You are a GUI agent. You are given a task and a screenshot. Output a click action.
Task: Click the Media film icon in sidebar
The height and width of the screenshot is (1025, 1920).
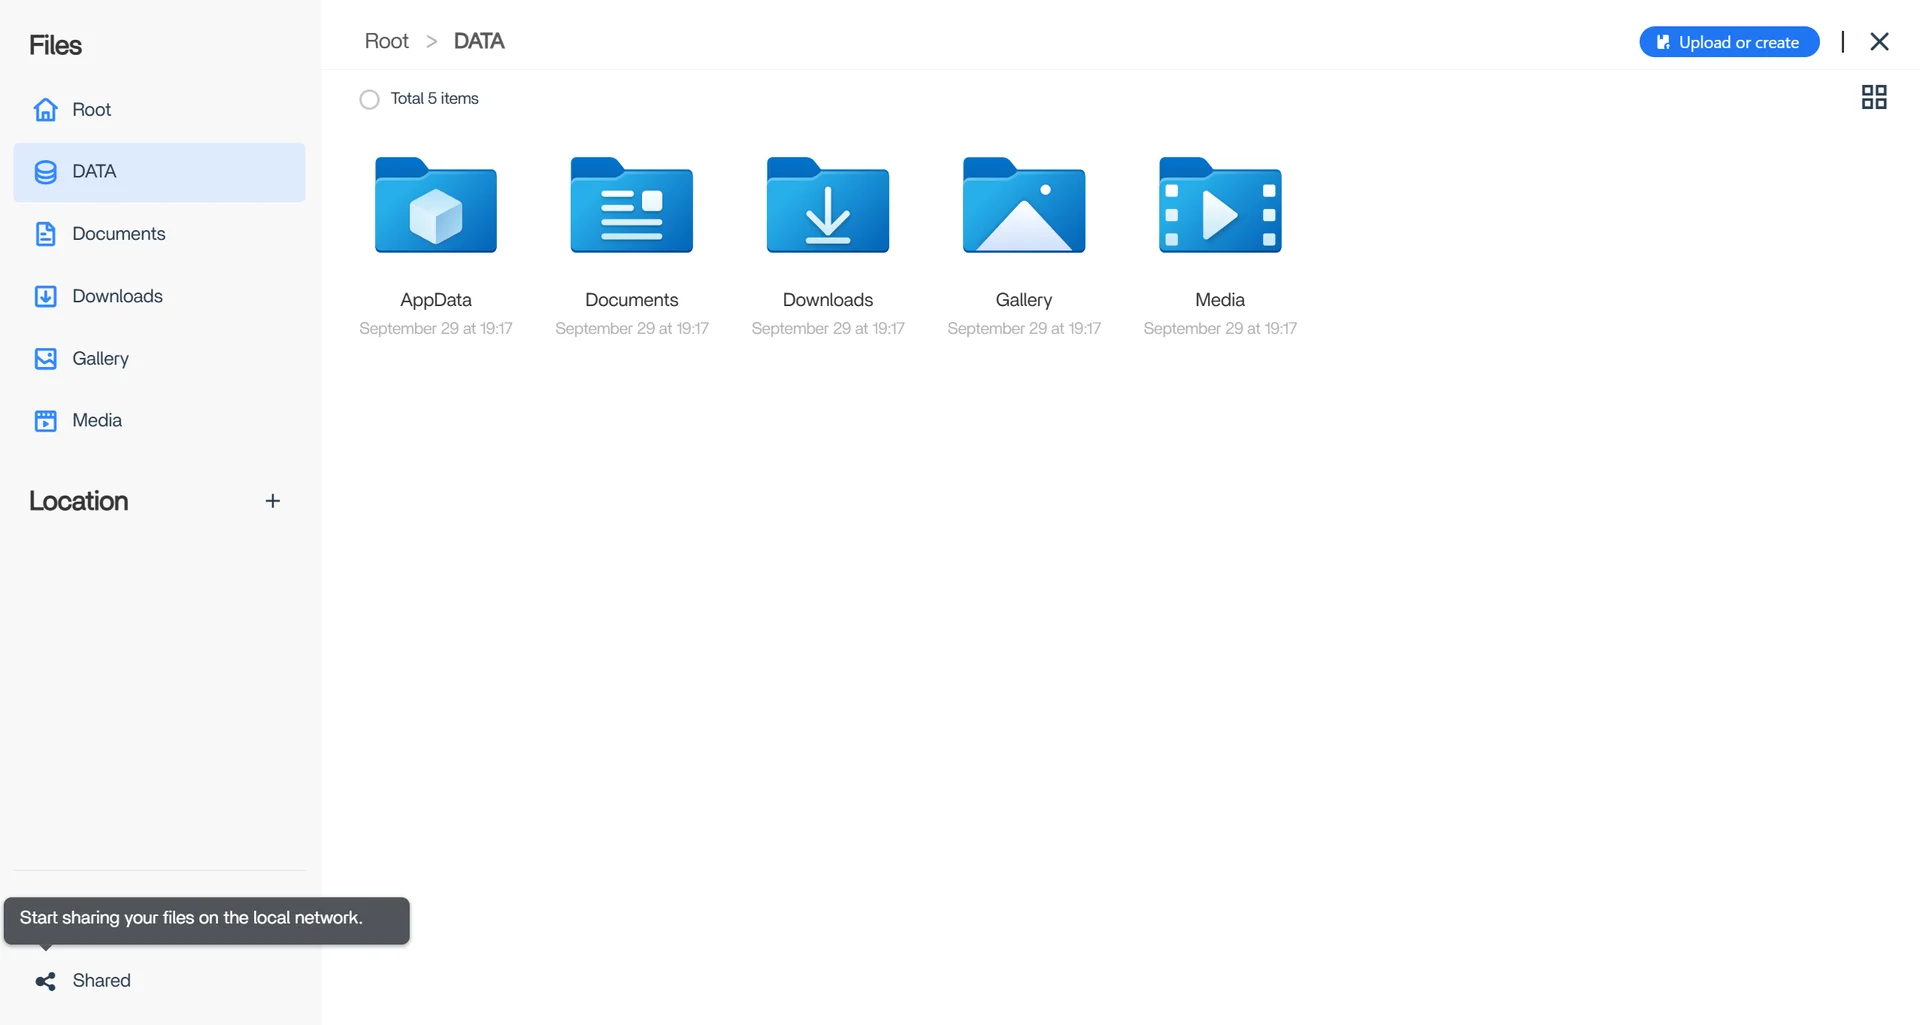click(x=46, y=421)
